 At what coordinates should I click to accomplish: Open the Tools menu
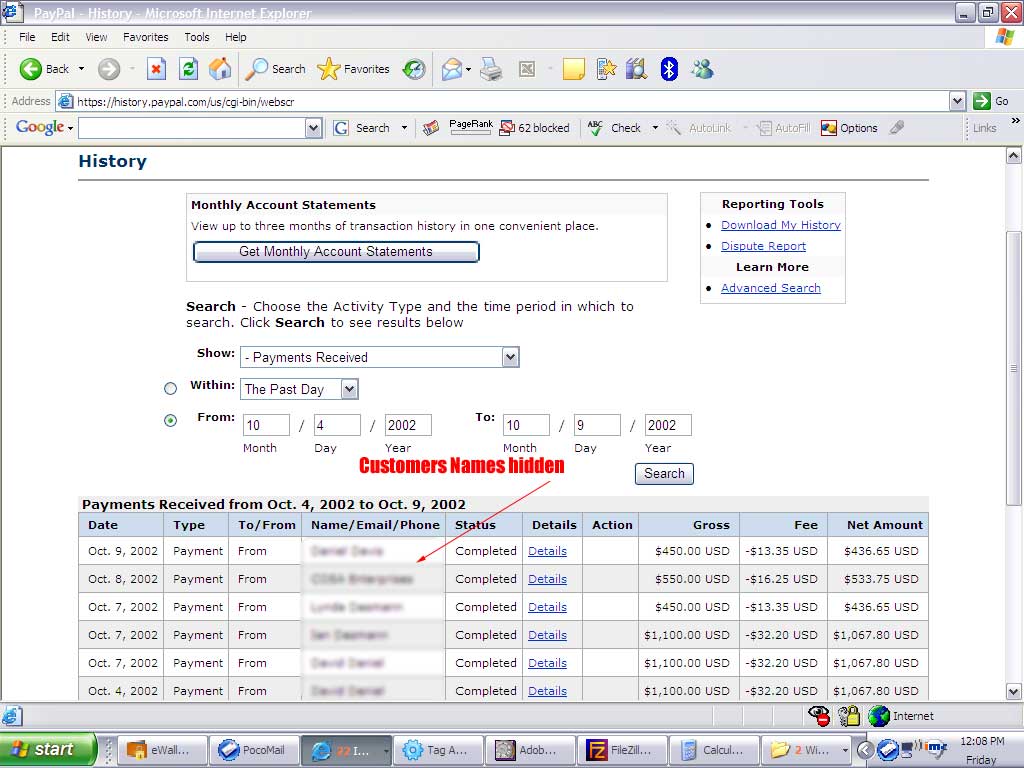pyautogui.click(x=197, y=37)
